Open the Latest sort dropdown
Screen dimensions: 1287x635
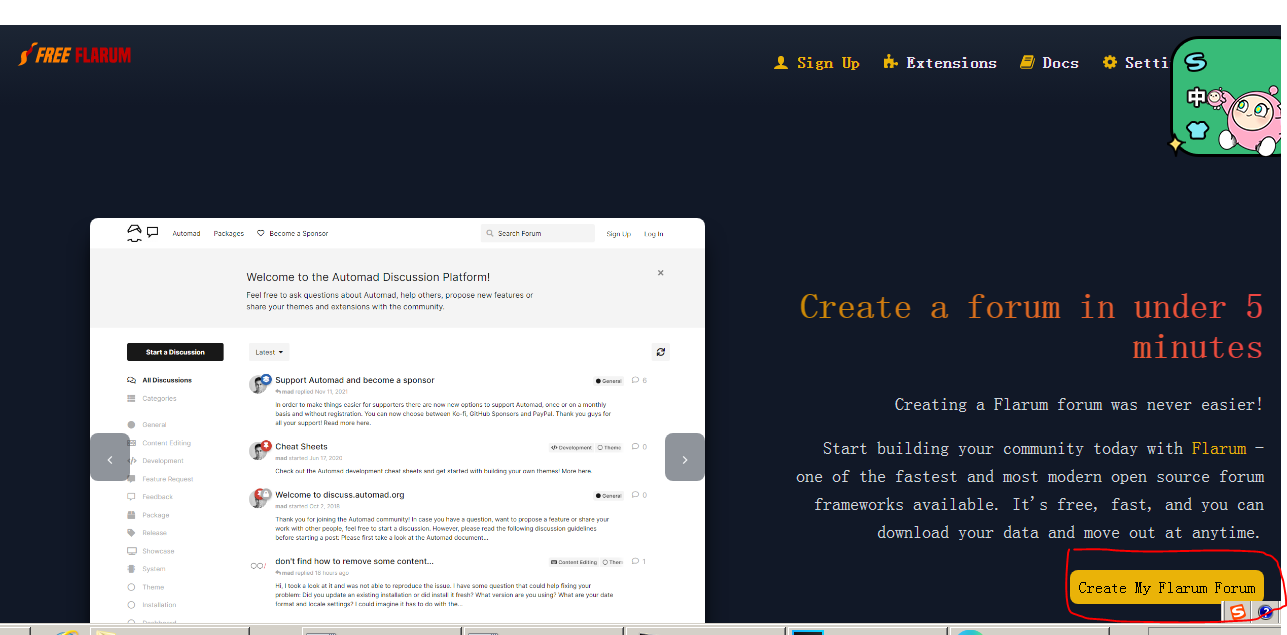[x=270, y=352]
